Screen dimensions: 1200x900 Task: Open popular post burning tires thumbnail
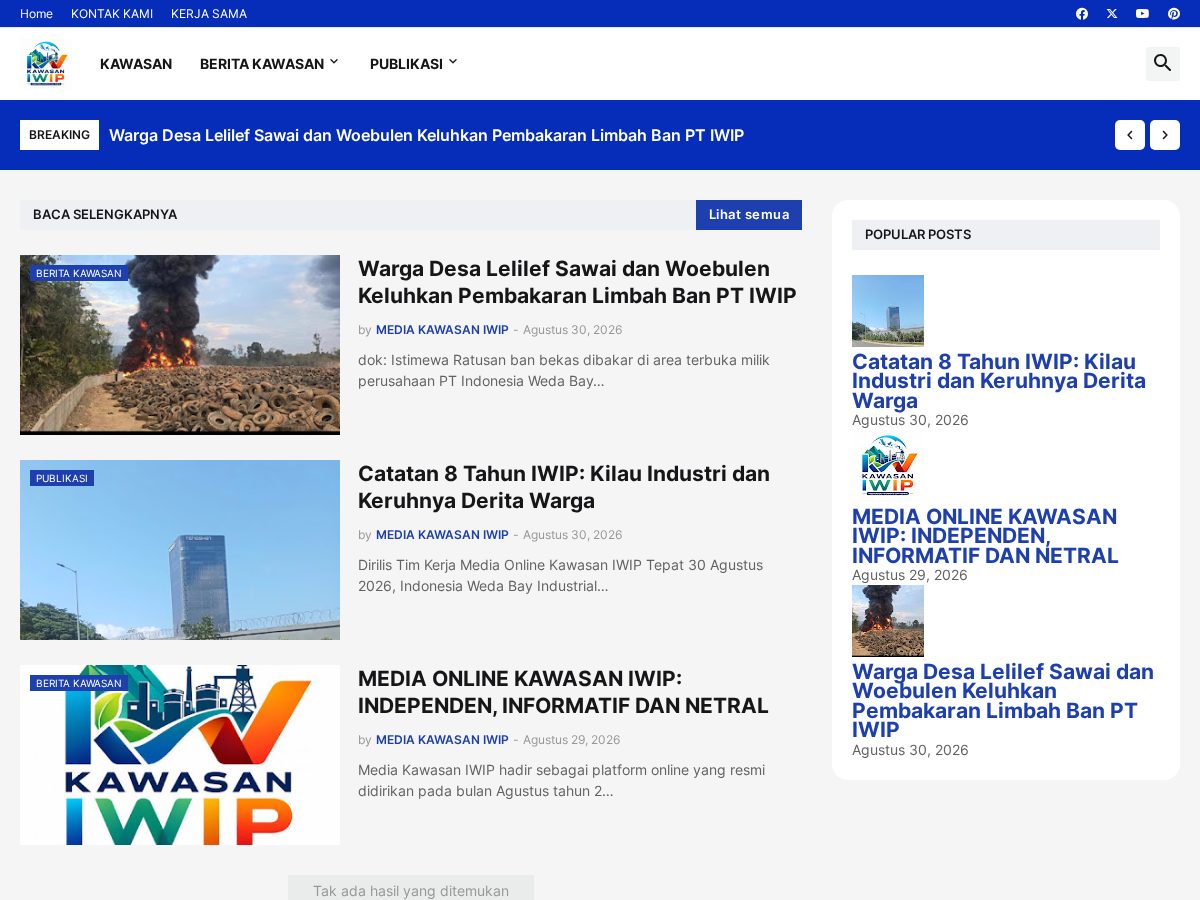click(x=888, y=621)
